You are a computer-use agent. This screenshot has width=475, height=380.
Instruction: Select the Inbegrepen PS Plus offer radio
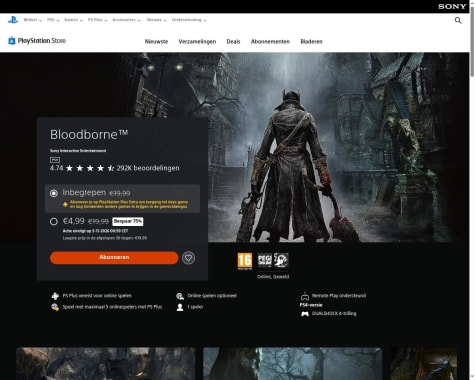54,193
